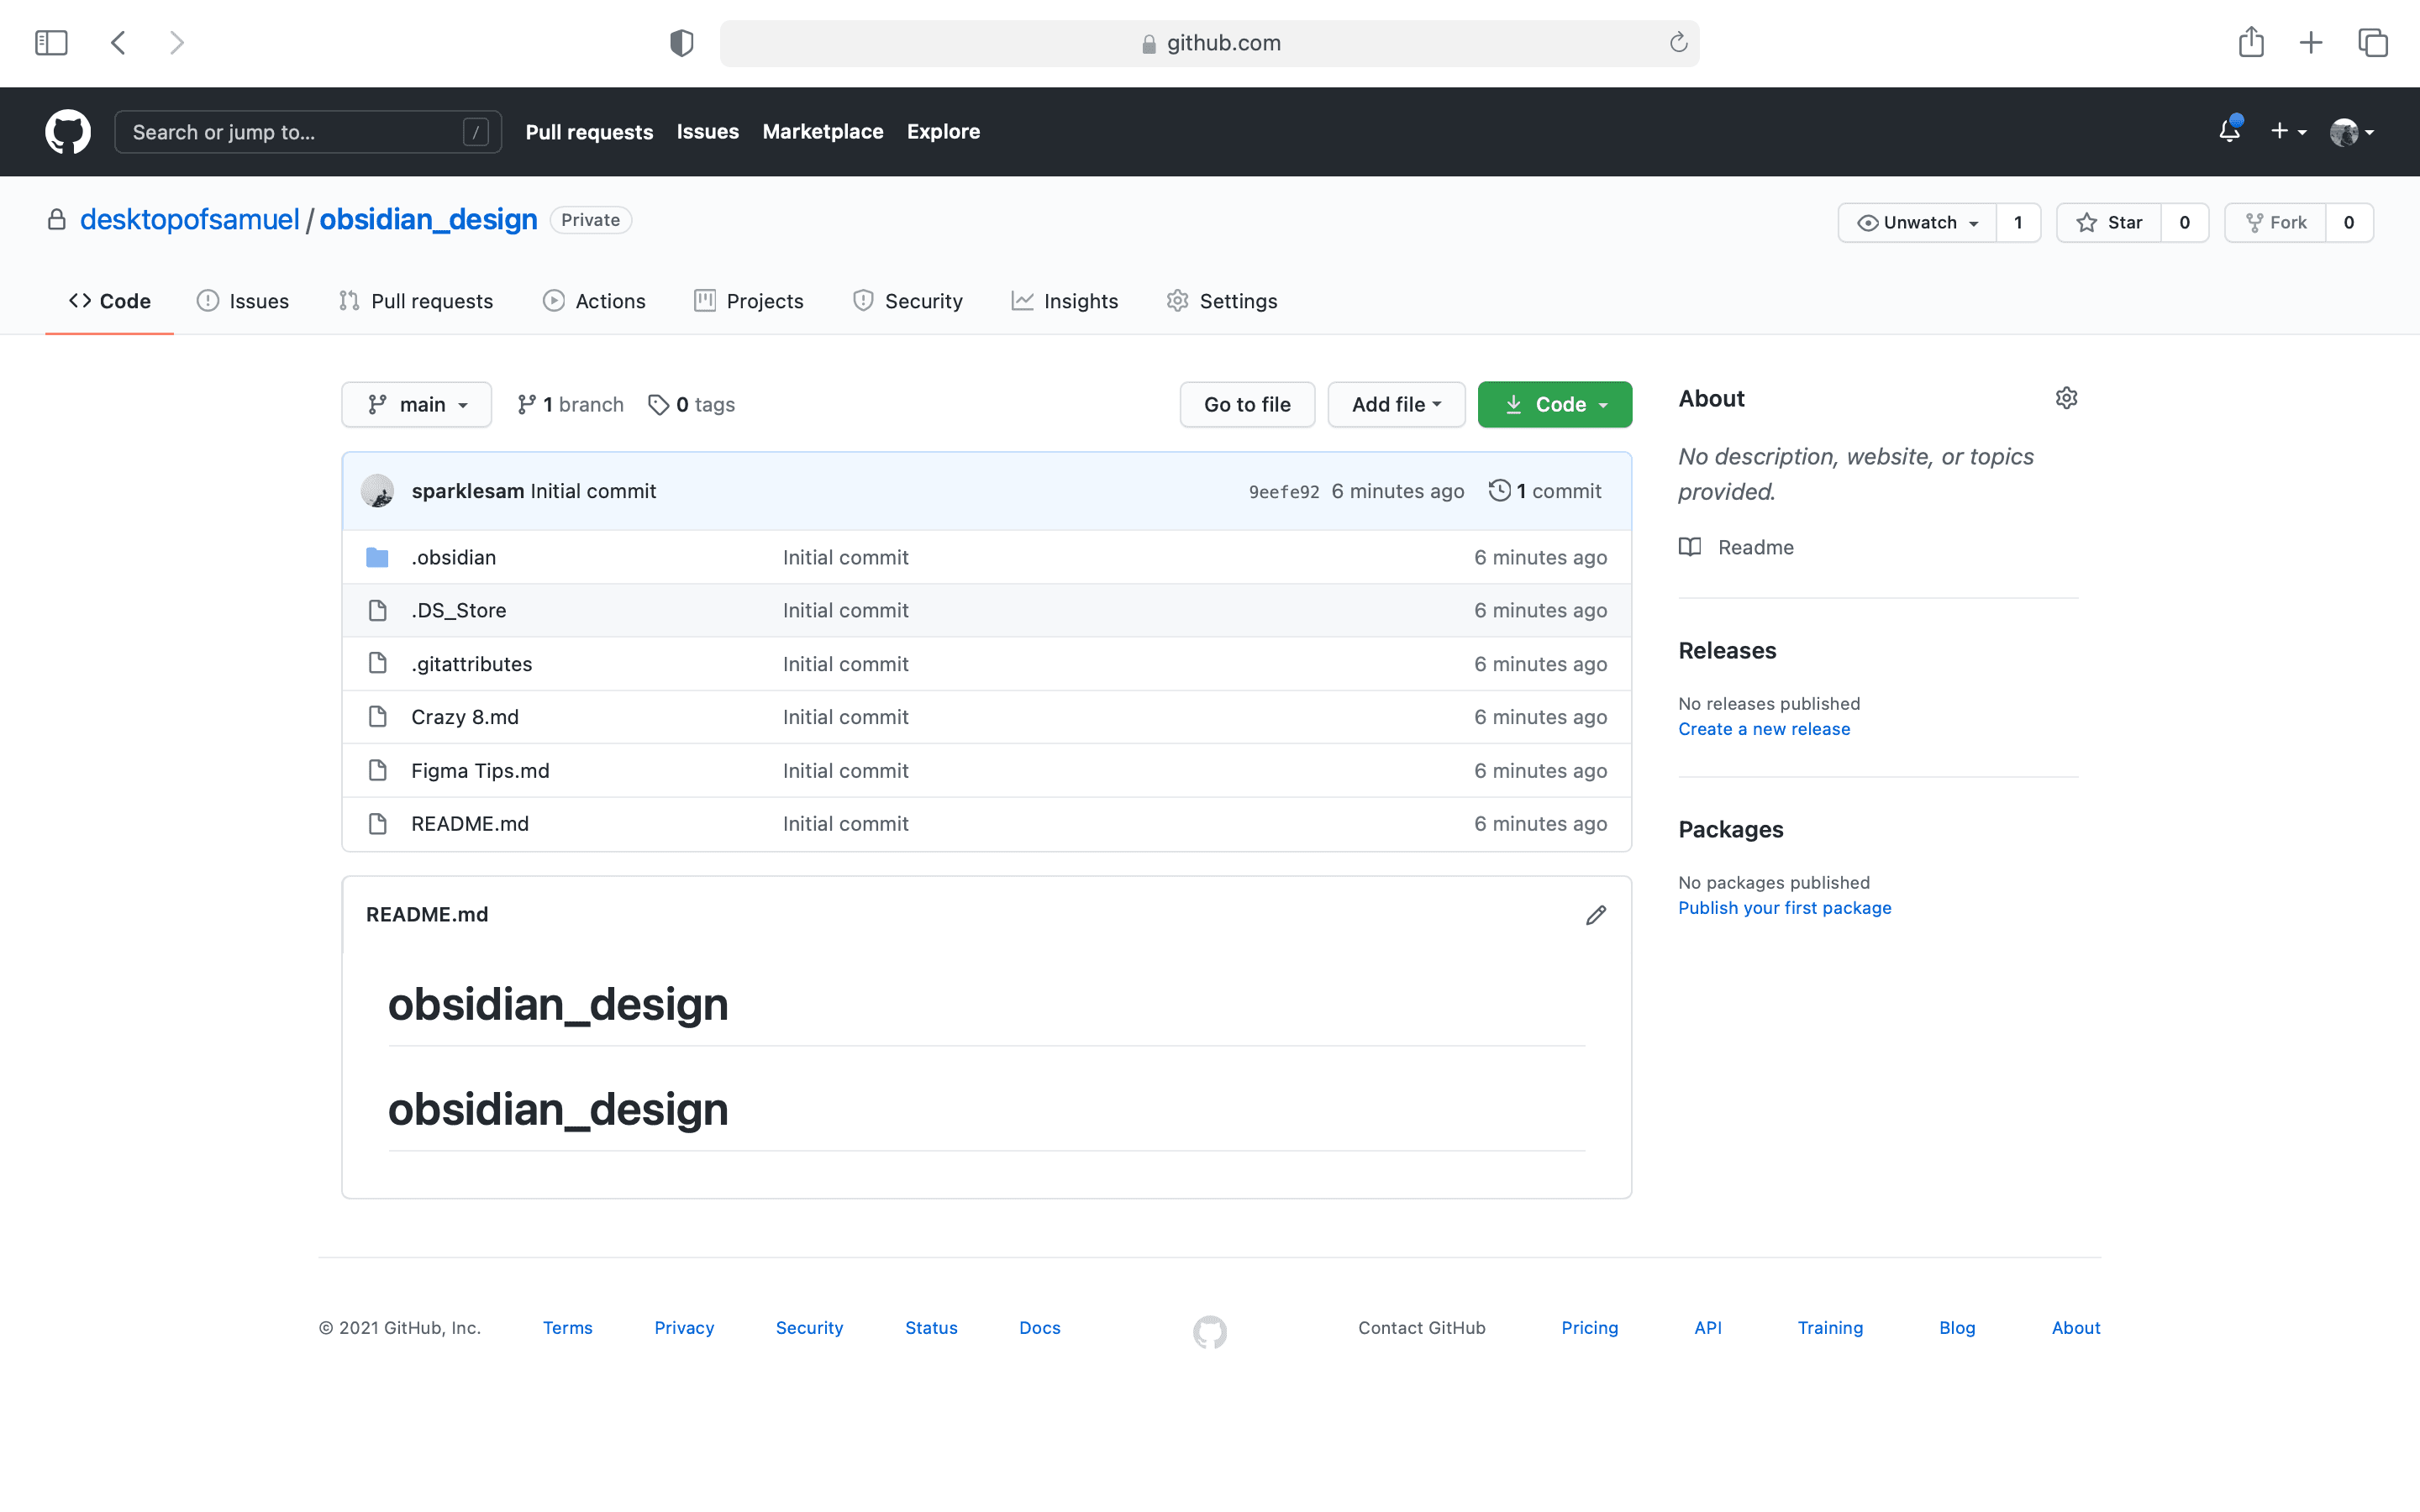Expand the Add file dropdown
2420x1512 pixels.
pos(1396,404)
